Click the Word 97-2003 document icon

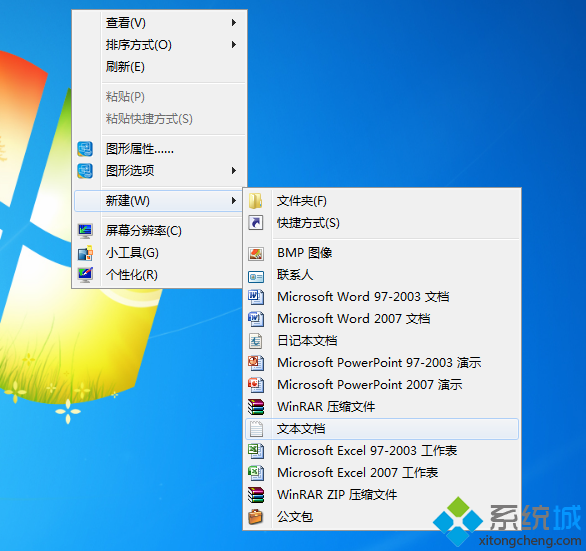pyautogui.click(x=256, y=297)
